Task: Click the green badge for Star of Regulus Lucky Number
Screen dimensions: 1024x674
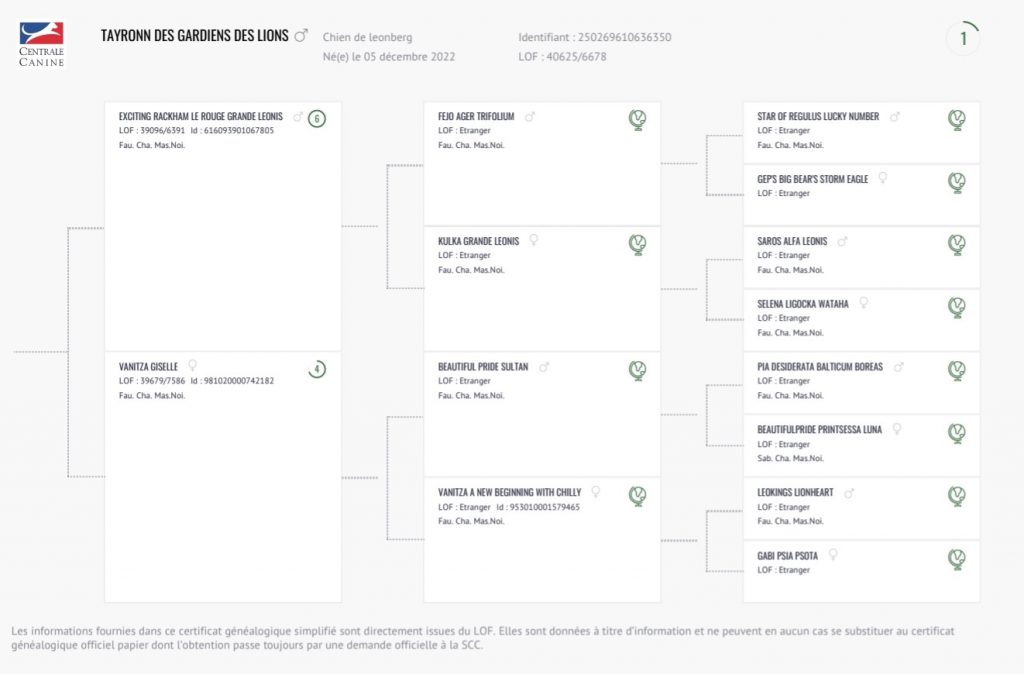Action: [957, 120]
